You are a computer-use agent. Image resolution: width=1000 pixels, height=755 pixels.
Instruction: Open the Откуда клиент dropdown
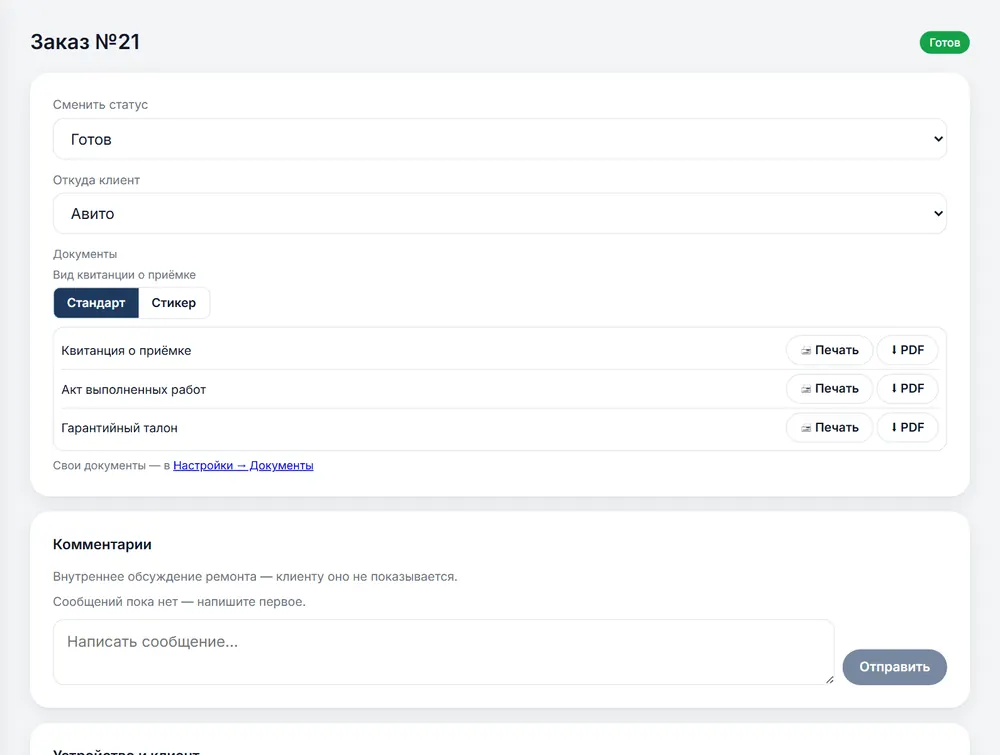[499, 214]
